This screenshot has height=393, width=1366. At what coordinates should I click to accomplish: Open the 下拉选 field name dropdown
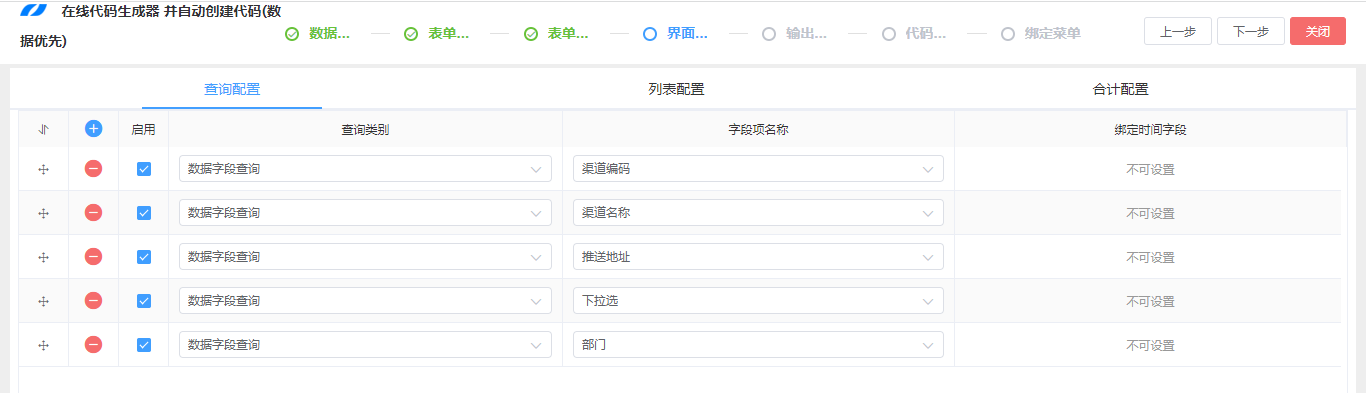pos(758,301)
